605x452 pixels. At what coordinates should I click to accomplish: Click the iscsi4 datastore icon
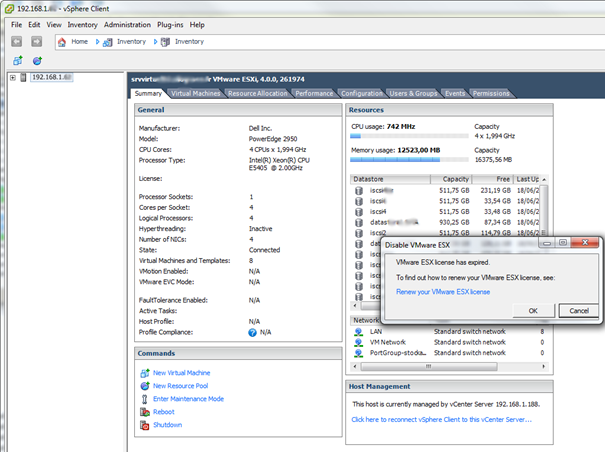point(359,212)
